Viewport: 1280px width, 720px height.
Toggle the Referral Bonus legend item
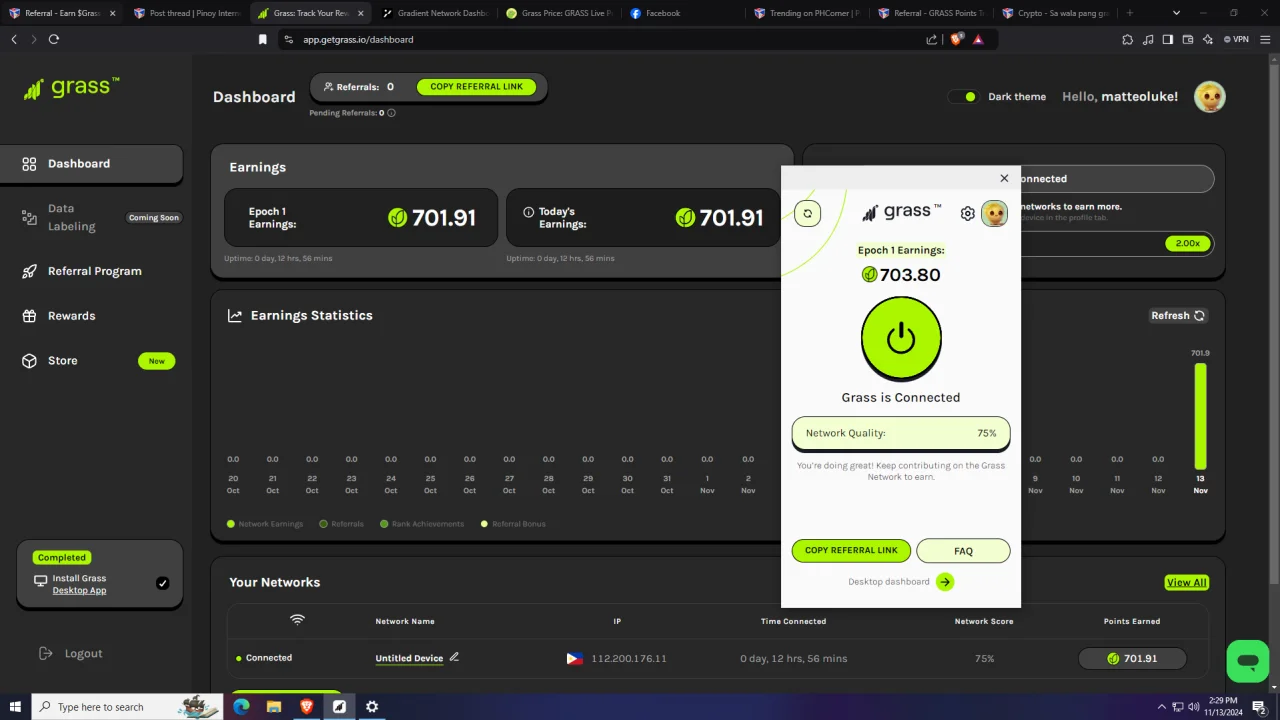[x=513, y=524]
